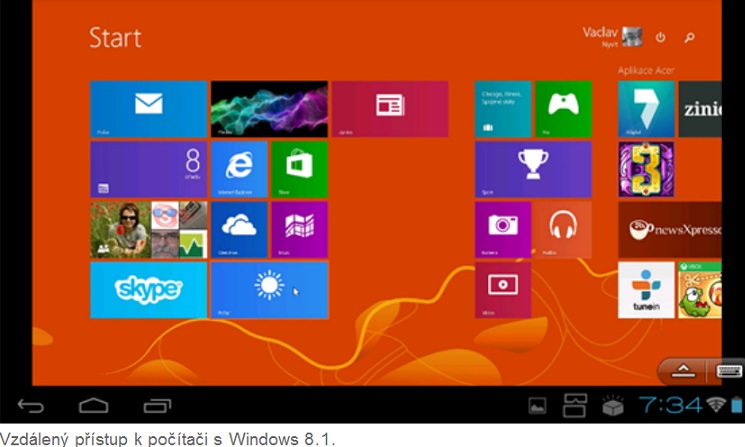Screen dimensions: 745x447
Task: Open Vaclav user account menu
Action: 612,37
